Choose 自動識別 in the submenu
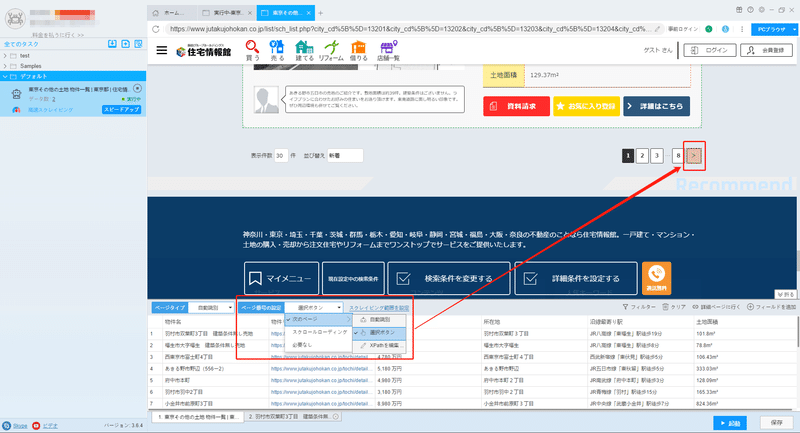The image size is (800, 433). [x=380, y=320]
